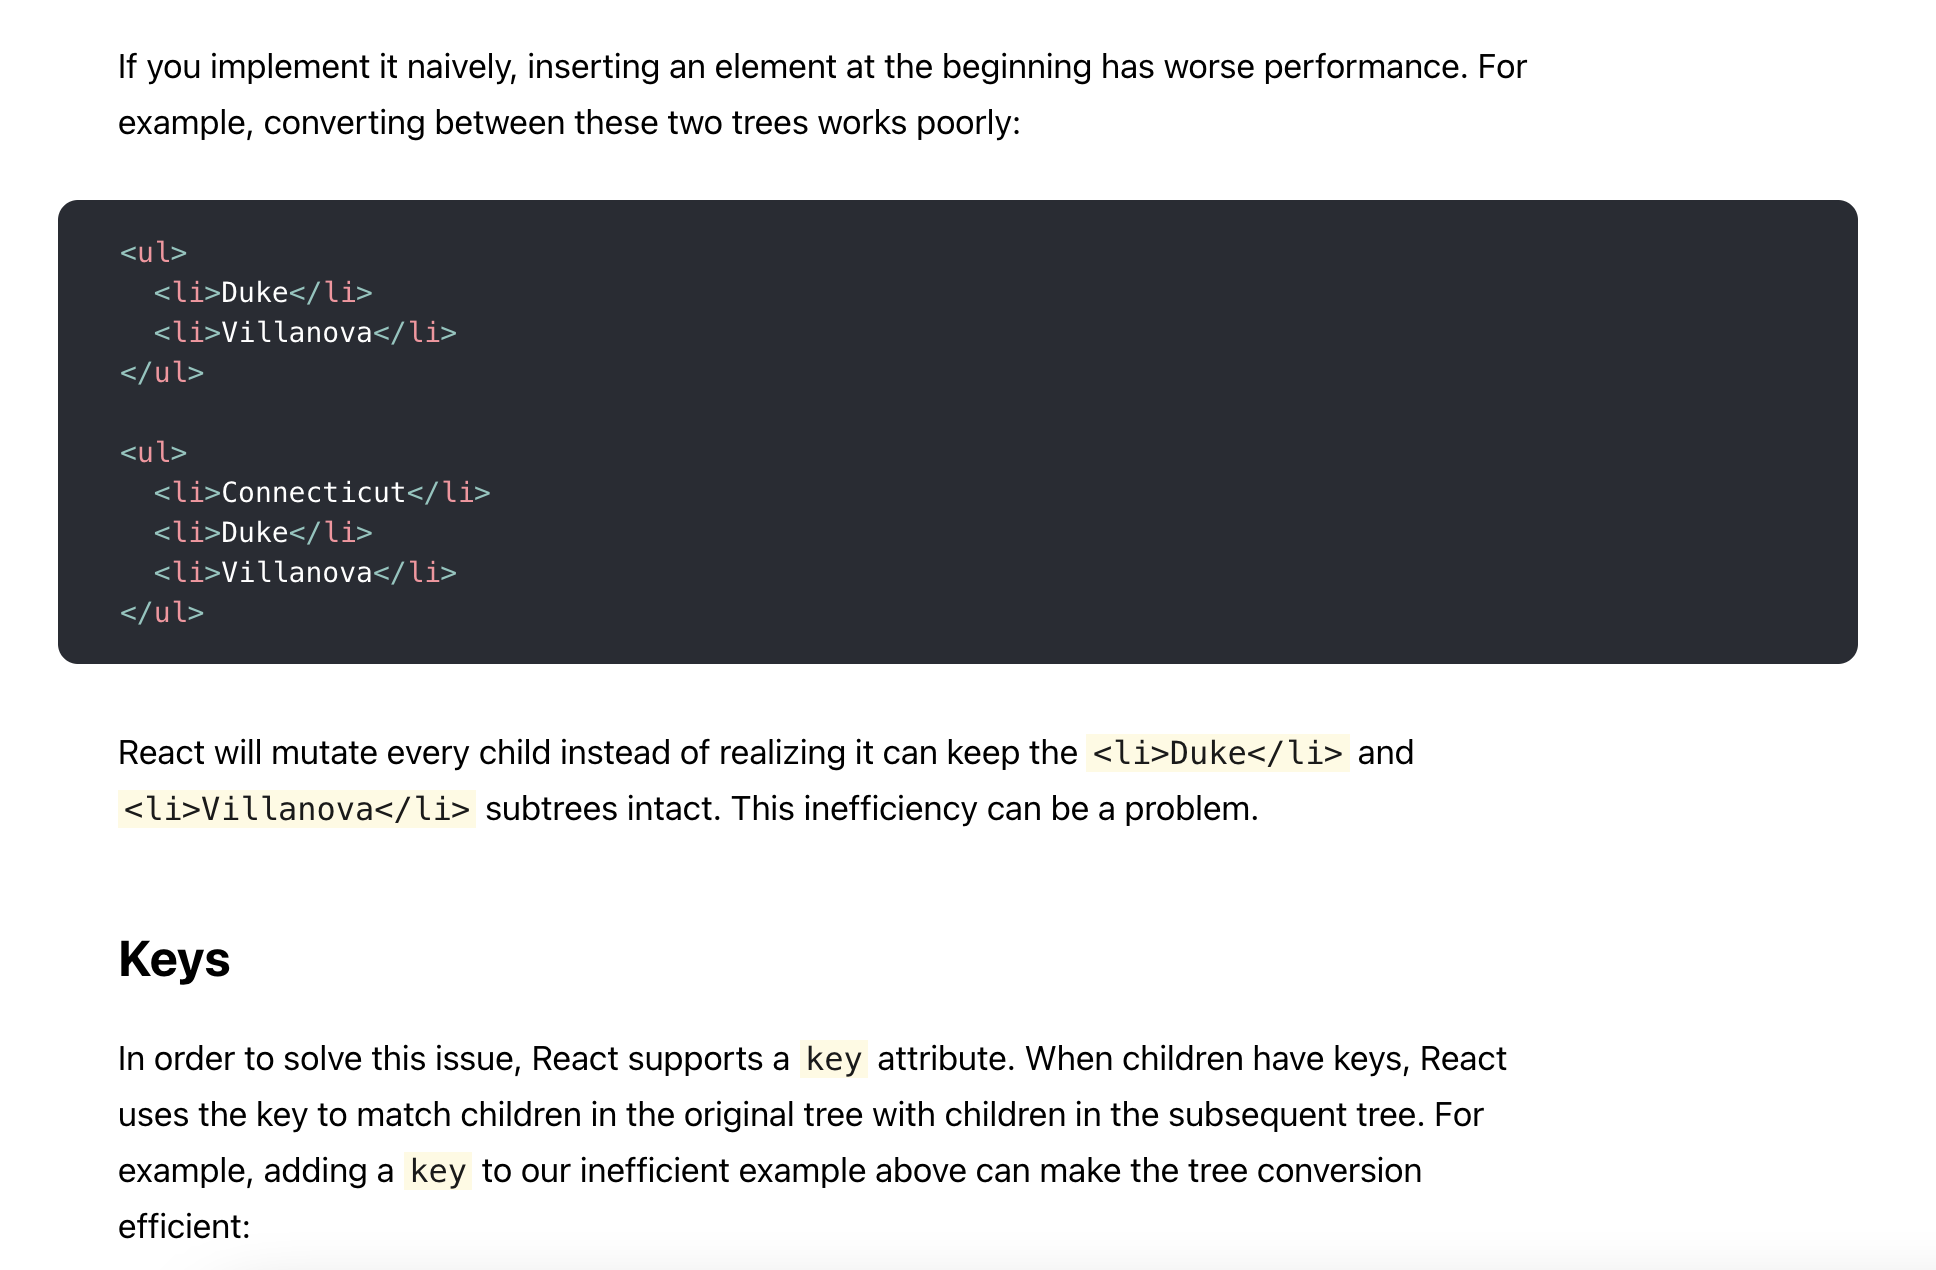Click the inline "key" code after "adding a"
This screenshot has height=1270, width=1936.
(438, 1171)
